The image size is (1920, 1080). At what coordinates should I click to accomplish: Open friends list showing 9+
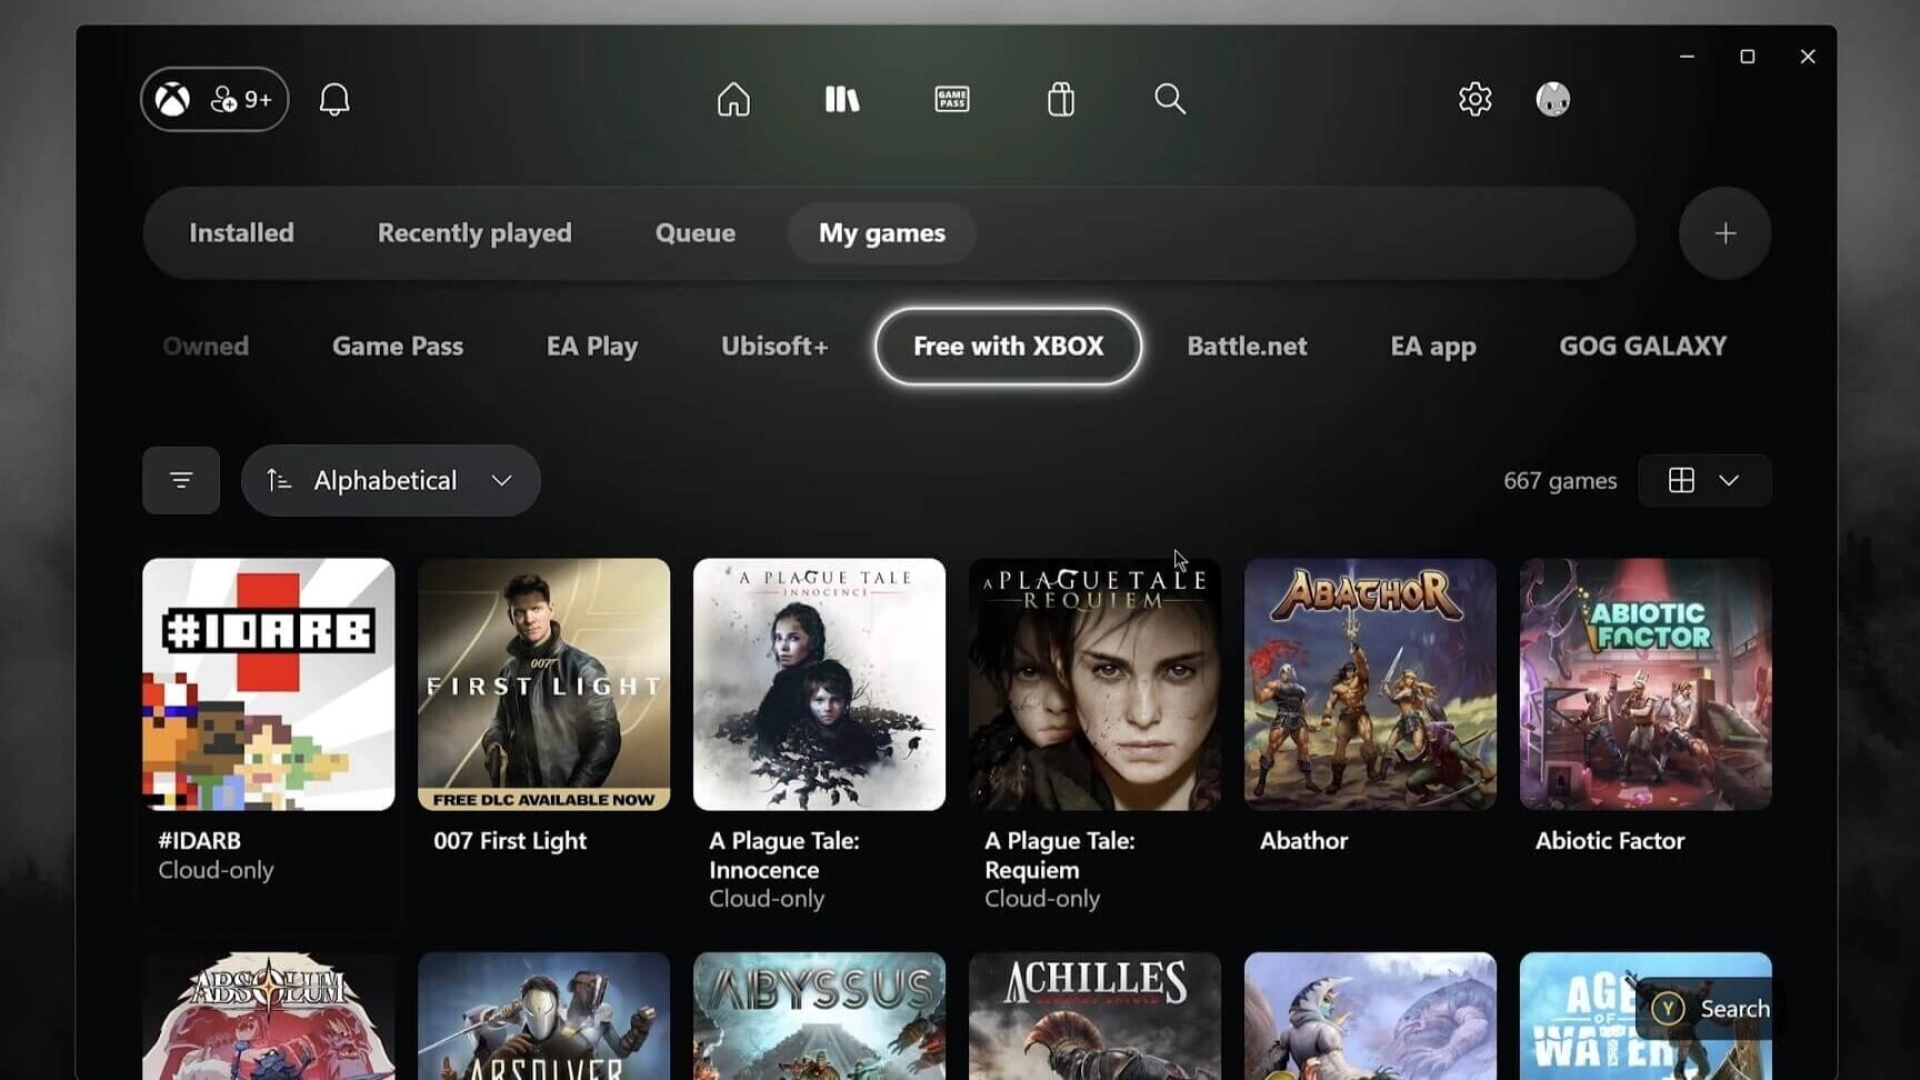(x=242, y=99)
